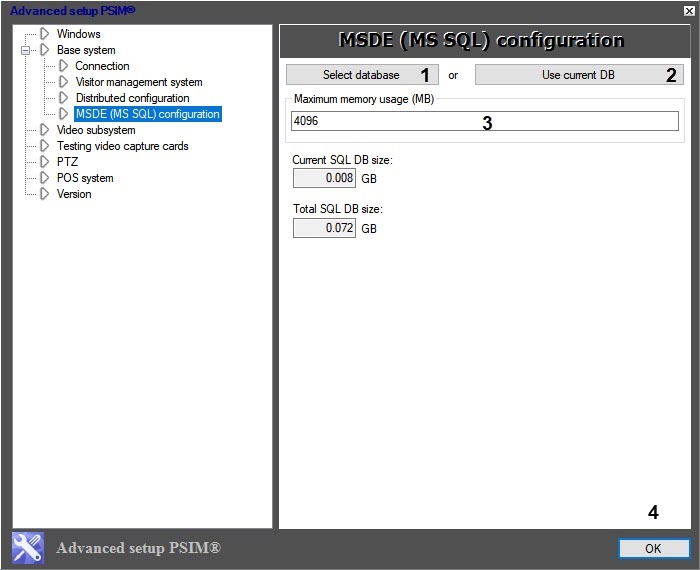700x570 pixels.
Task: Click the POS system arrow icon
Action: click(45, 178)
